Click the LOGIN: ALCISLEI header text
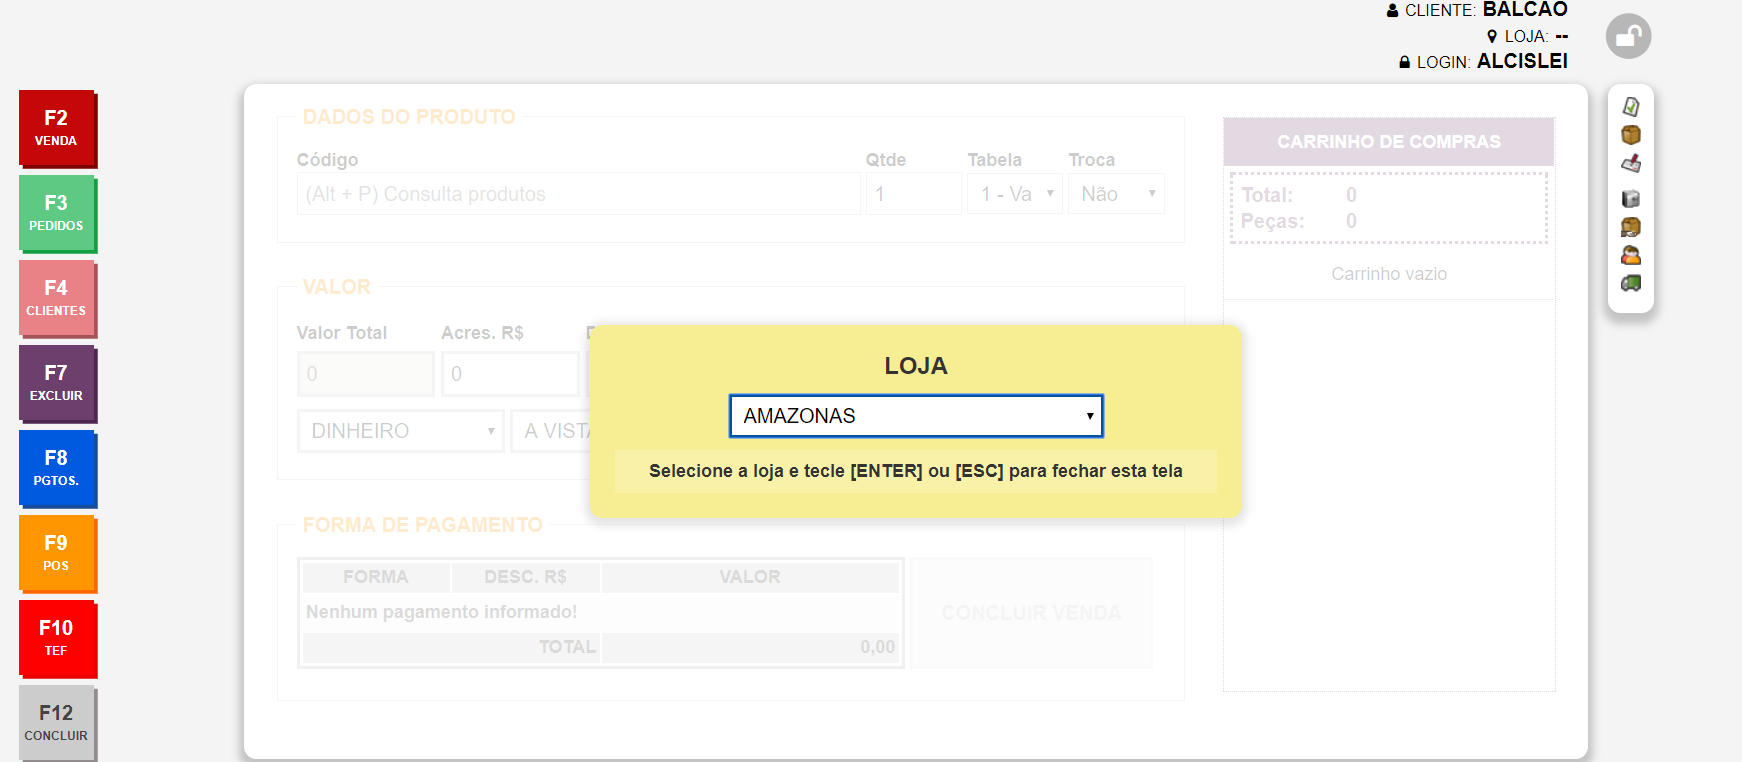 tap(1483, 61)
